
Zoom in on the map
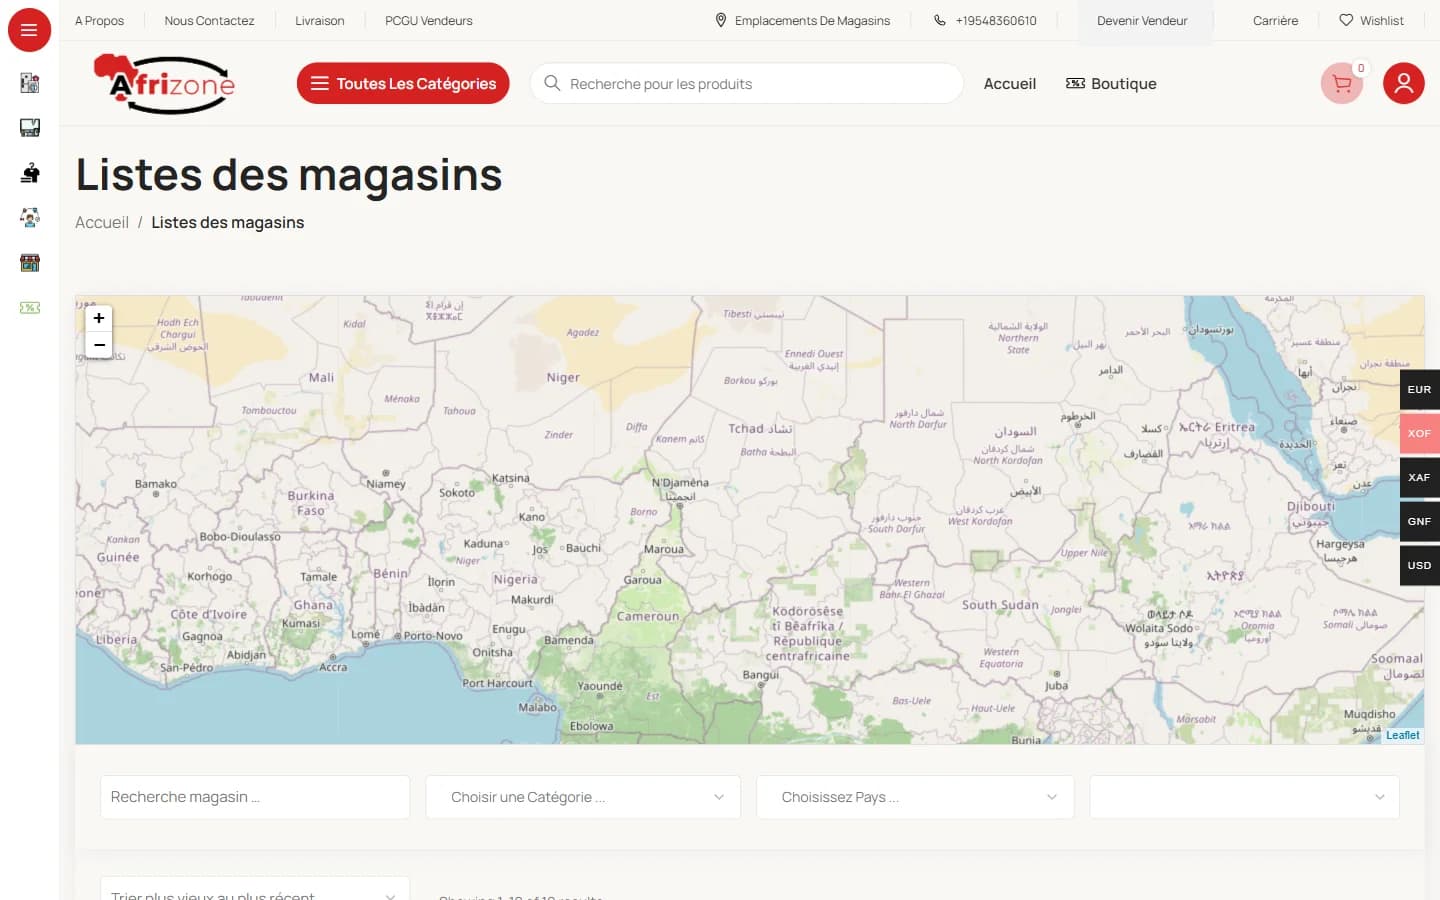pyautogui.click(x=99, y=318)
